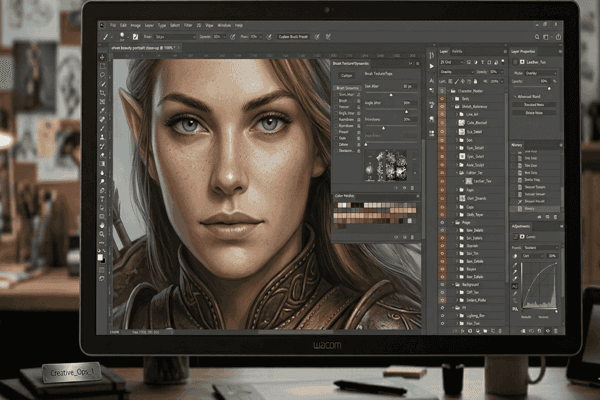Click the History panel trash icon
The height and width of the screenshot is (400, 600).
click(x=556, y=217)
